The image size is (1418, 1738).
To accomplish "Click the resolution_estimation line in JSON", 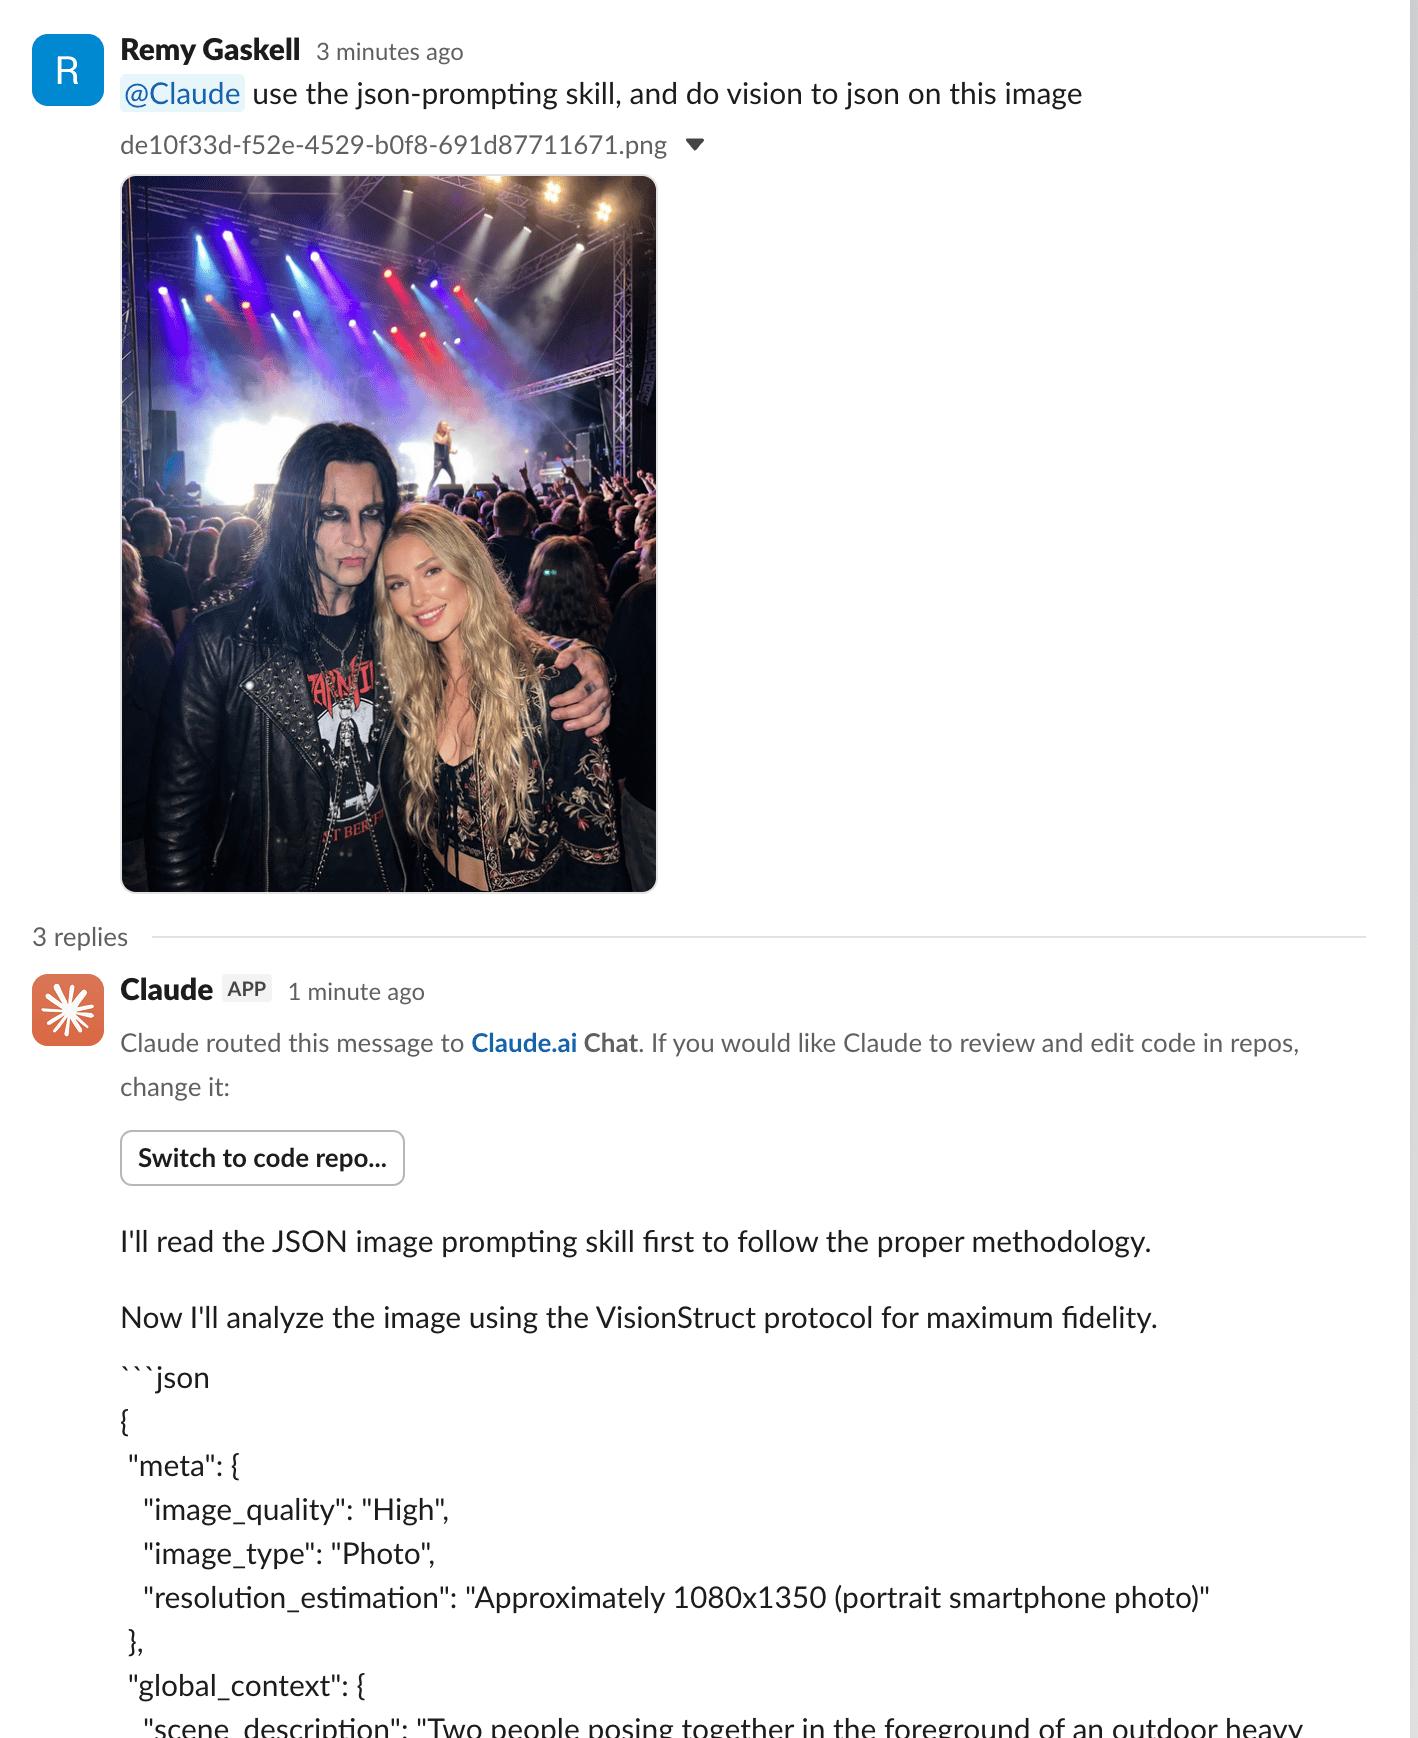I will [676, 1598].
